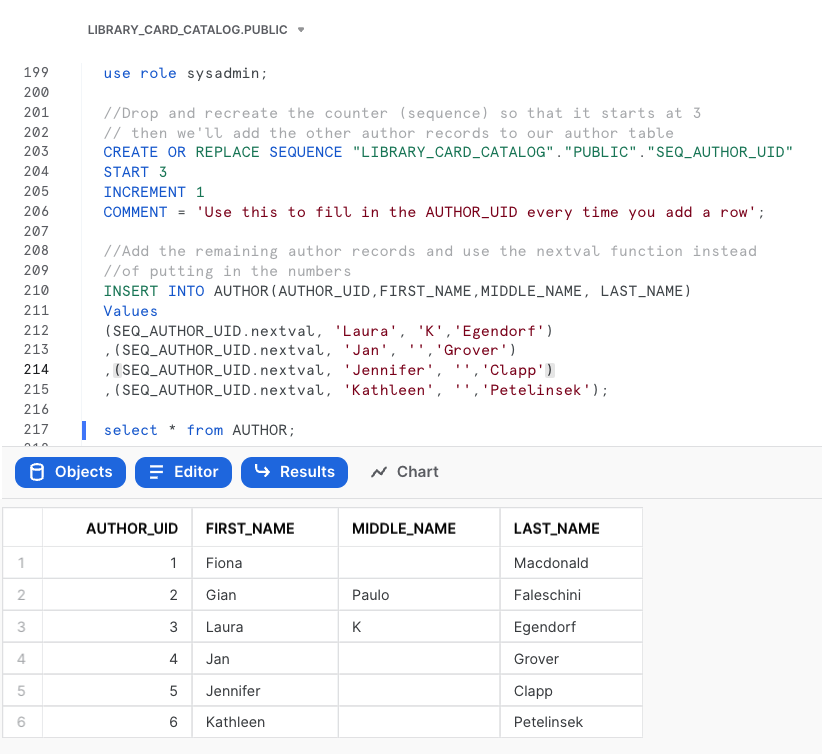
Task: Click the 'Clapp' values line in editor
Action: click(328, 370)
